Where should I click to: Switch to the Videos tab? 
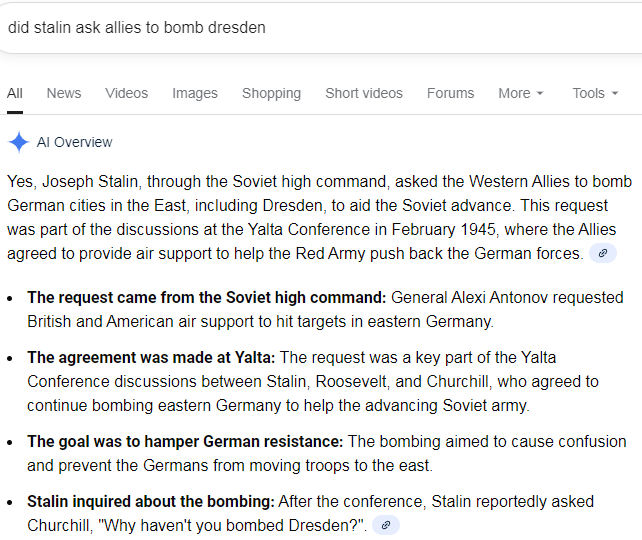(127, 93)
